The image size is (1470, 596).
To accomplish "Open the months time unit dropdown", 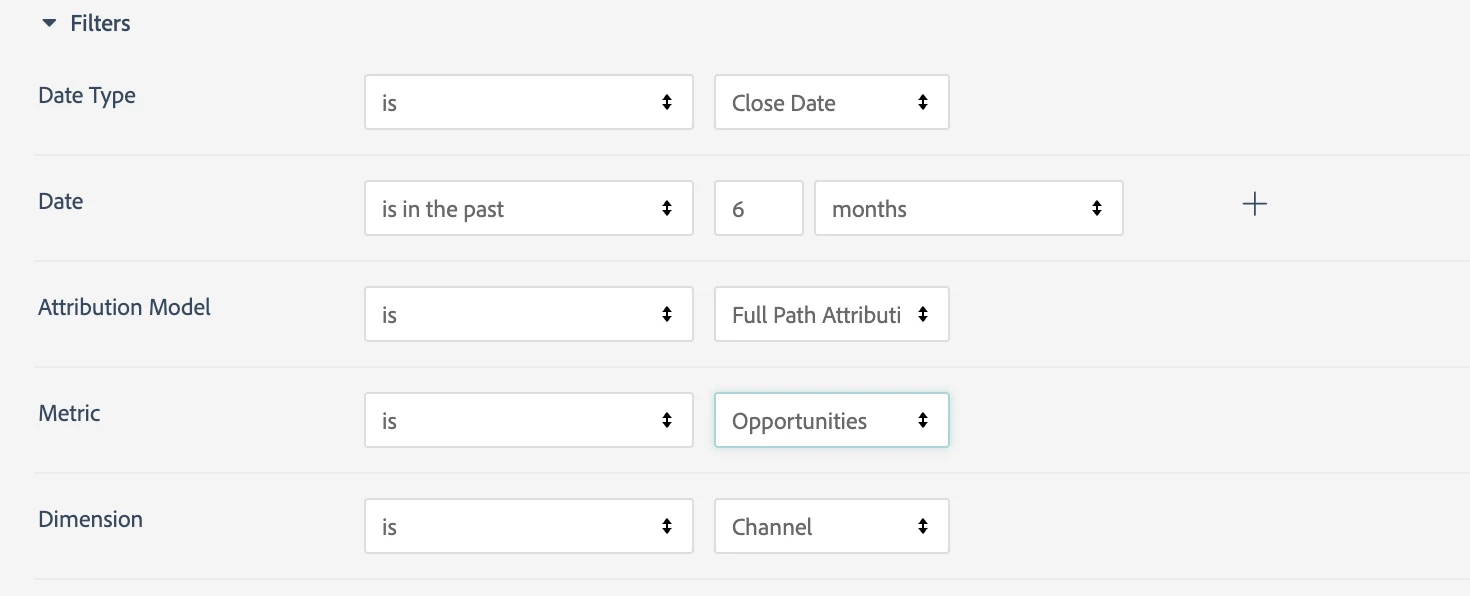I will (968, 208).
